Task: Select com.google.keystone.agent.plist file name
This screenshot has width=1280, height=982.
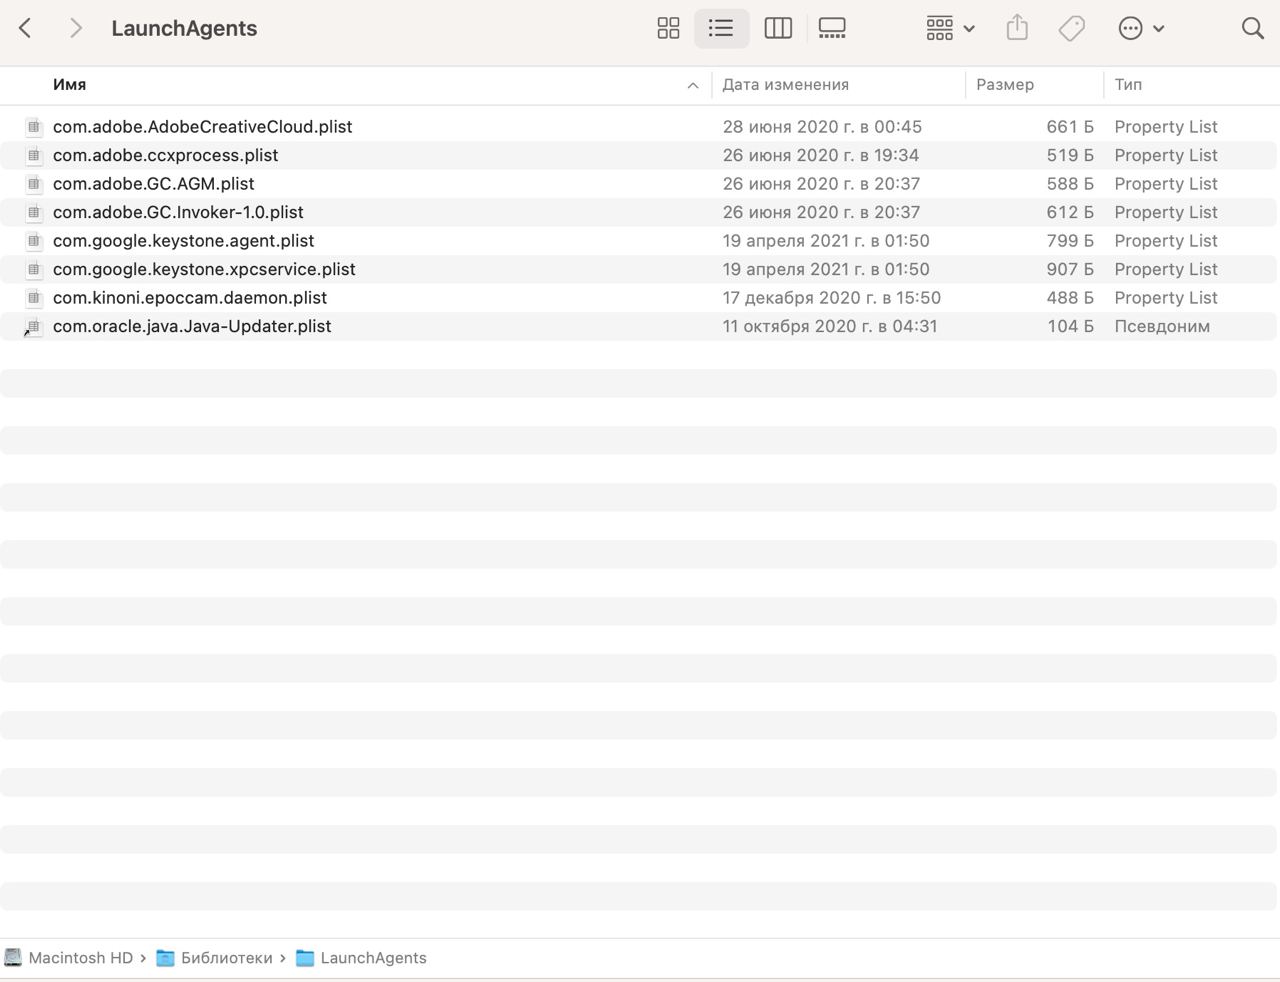Action: pyautogui.click(x=183, y=241)
